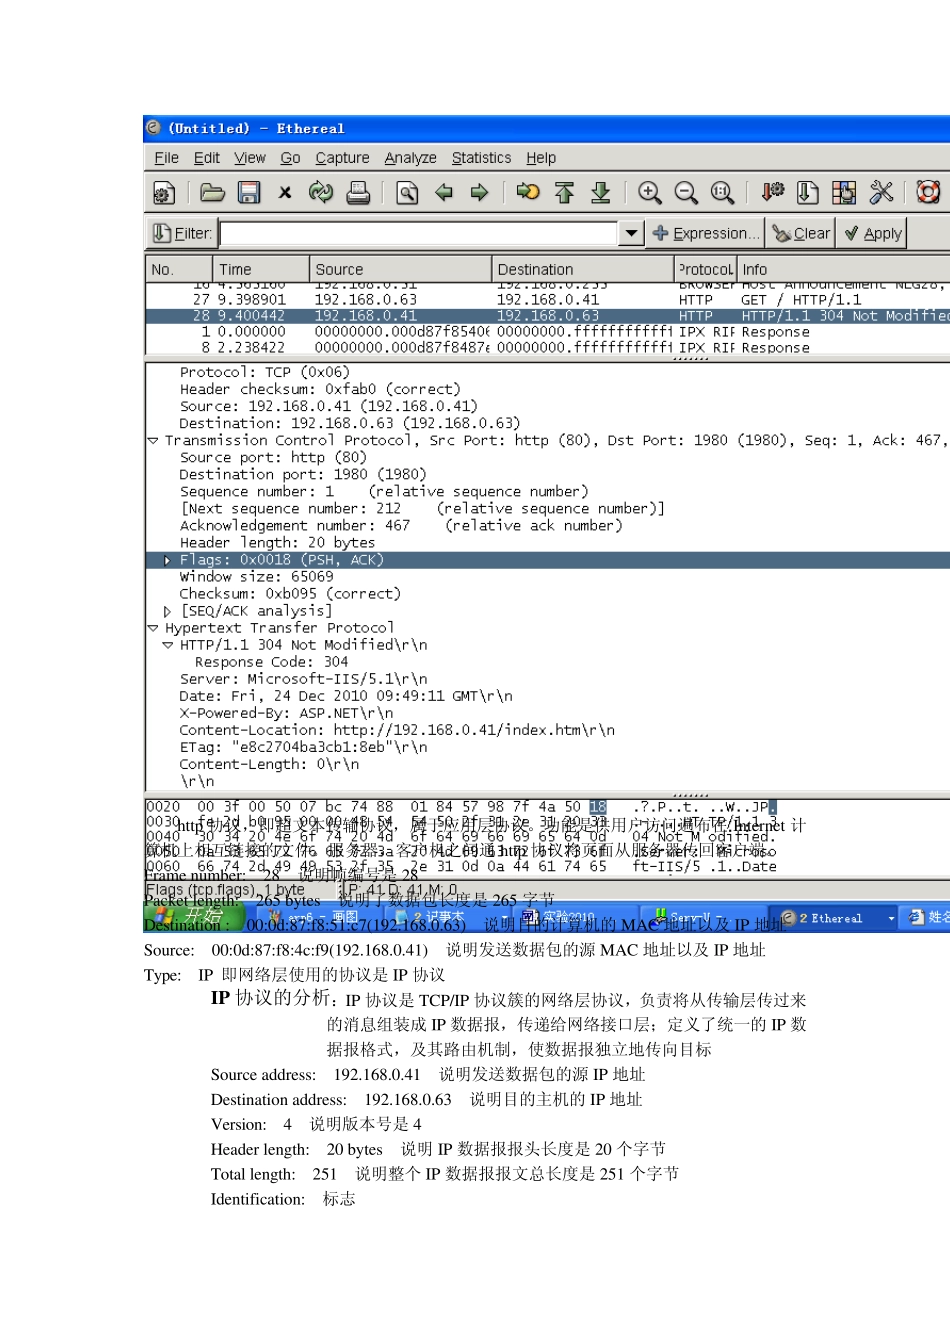Select the 'Source port: http (80)' line
Image resolution: width=950 pixels, height=1344 pixels.
click(273, 458)
